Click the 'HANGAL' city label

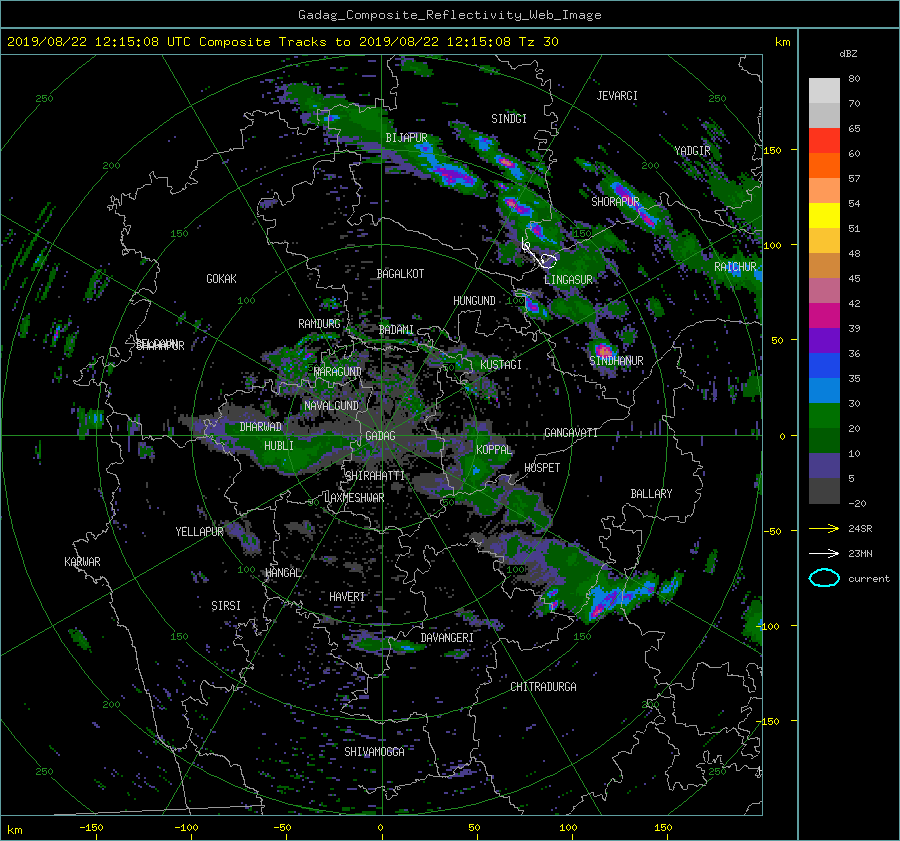click(283, 572)
